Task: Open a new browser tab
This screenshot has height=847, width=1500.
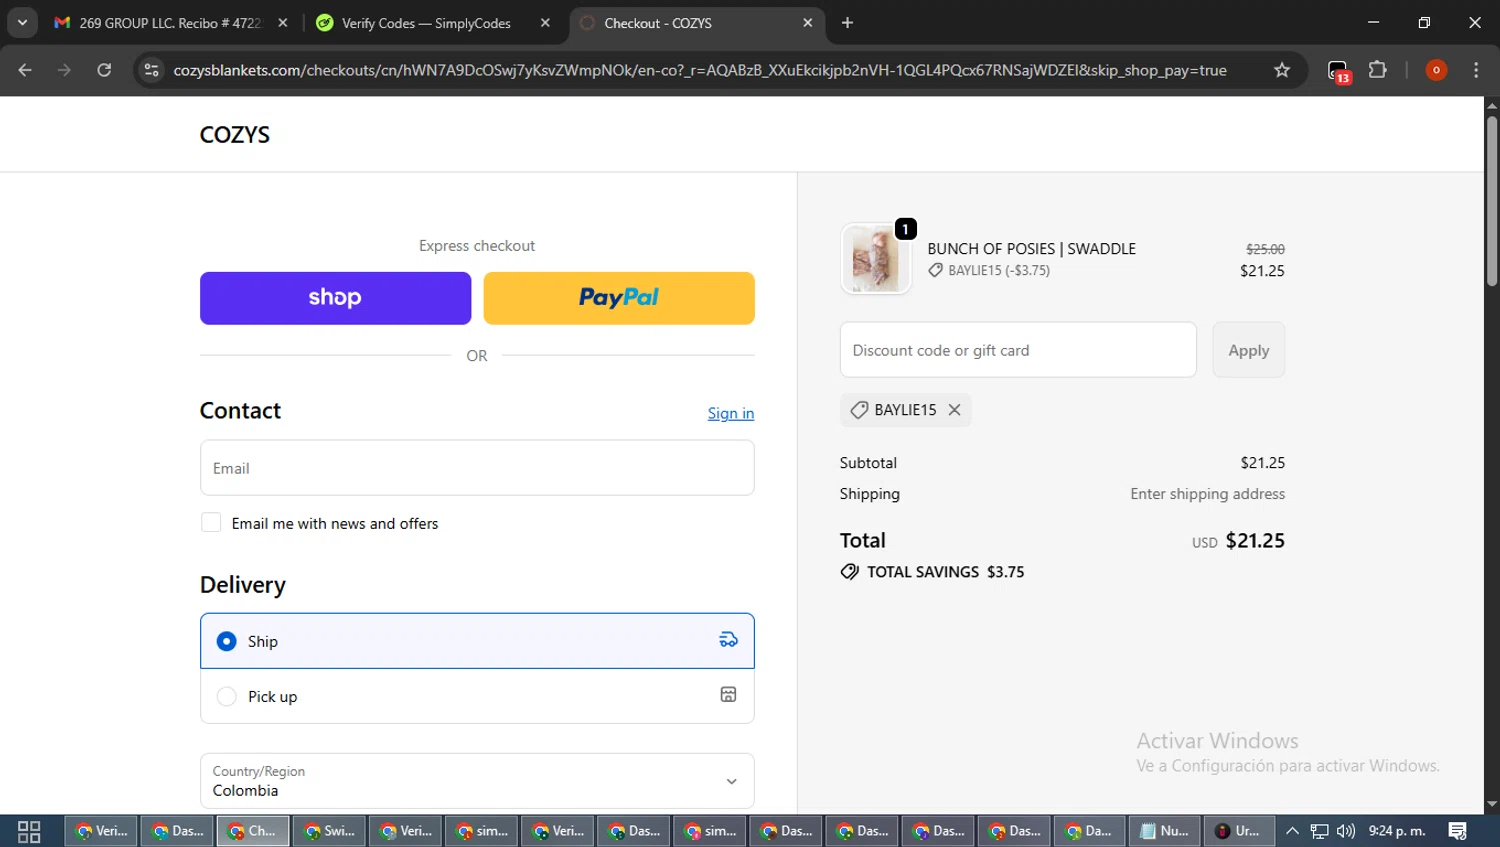Action: [x=847, y=23]
